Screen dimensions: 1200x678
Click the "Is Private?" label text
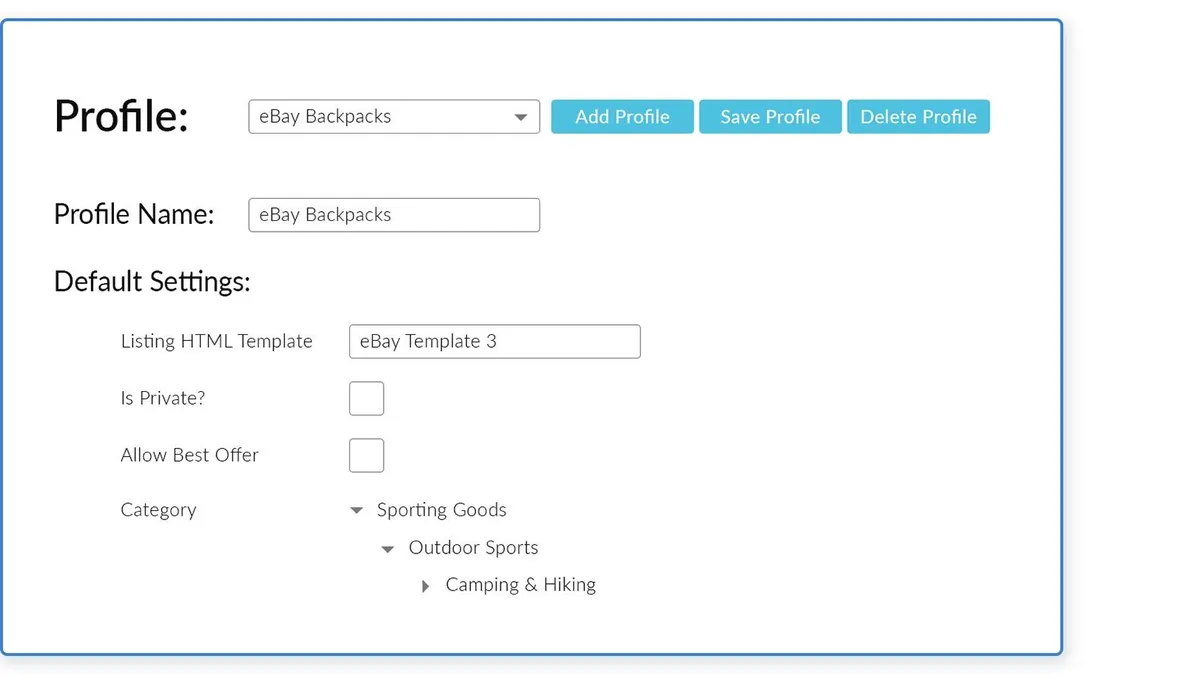point(162,398)
